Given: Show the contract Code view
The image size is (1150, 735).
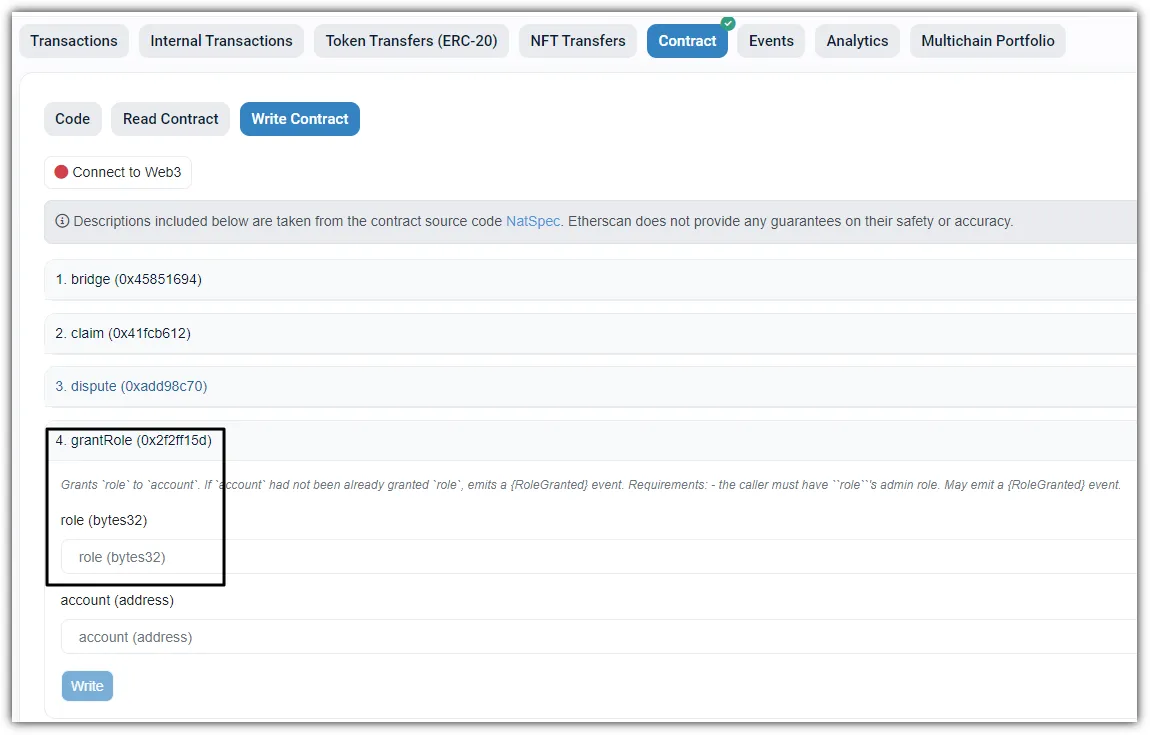Looking at the screenshot, I should 73,119.
